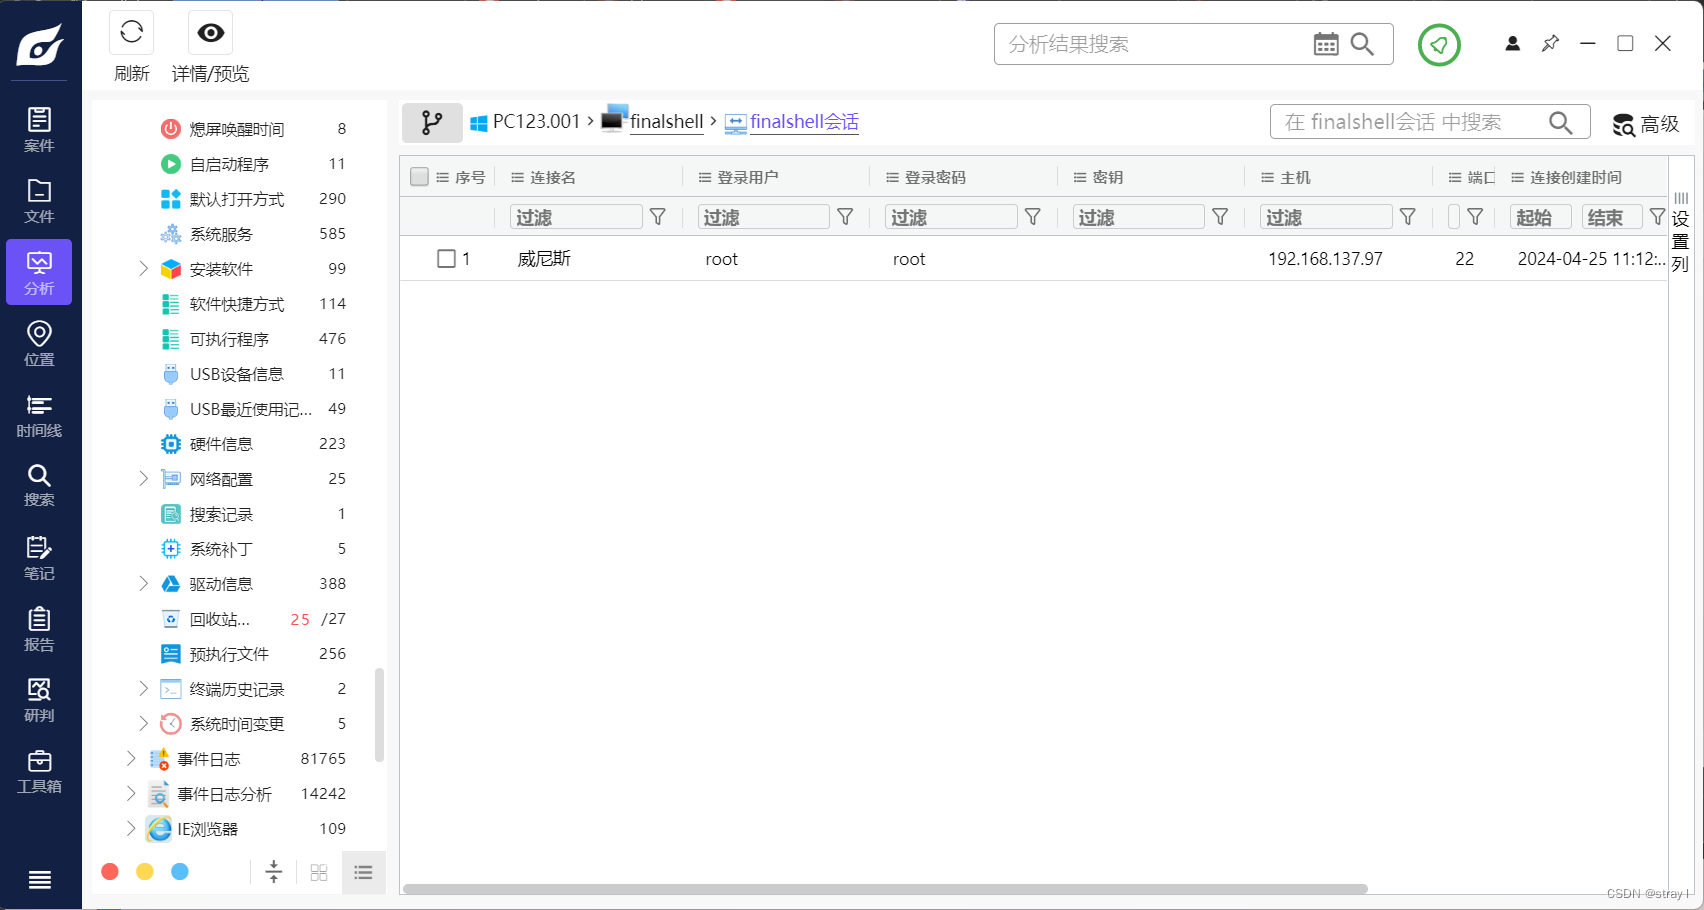Check the select-all checkbox in header
Image resolution: width=1704 pixels, height=910 pixels.
(420, 177)
